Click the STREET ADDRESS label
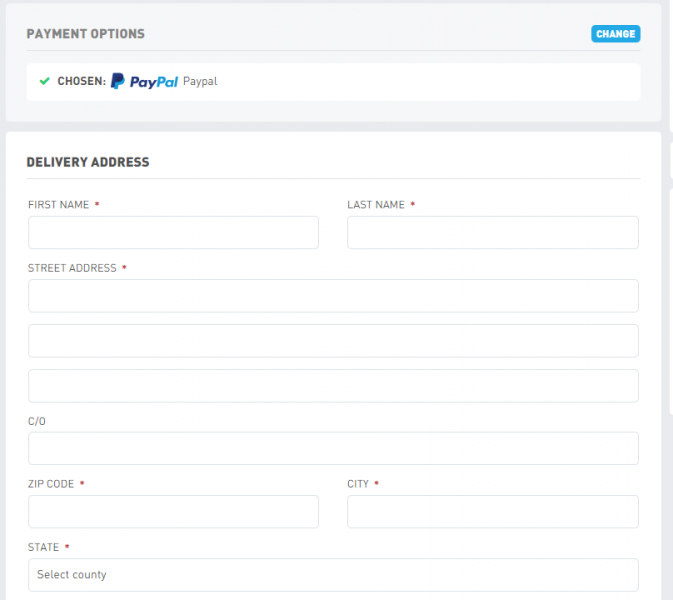The width and height of the screenshot is (673, 600). pyautogui.click(x=71, y=268)
